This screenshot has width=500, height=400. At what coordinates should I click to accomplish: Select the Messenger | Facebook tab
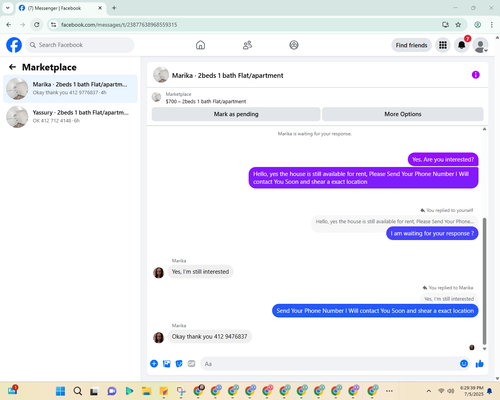61,8
